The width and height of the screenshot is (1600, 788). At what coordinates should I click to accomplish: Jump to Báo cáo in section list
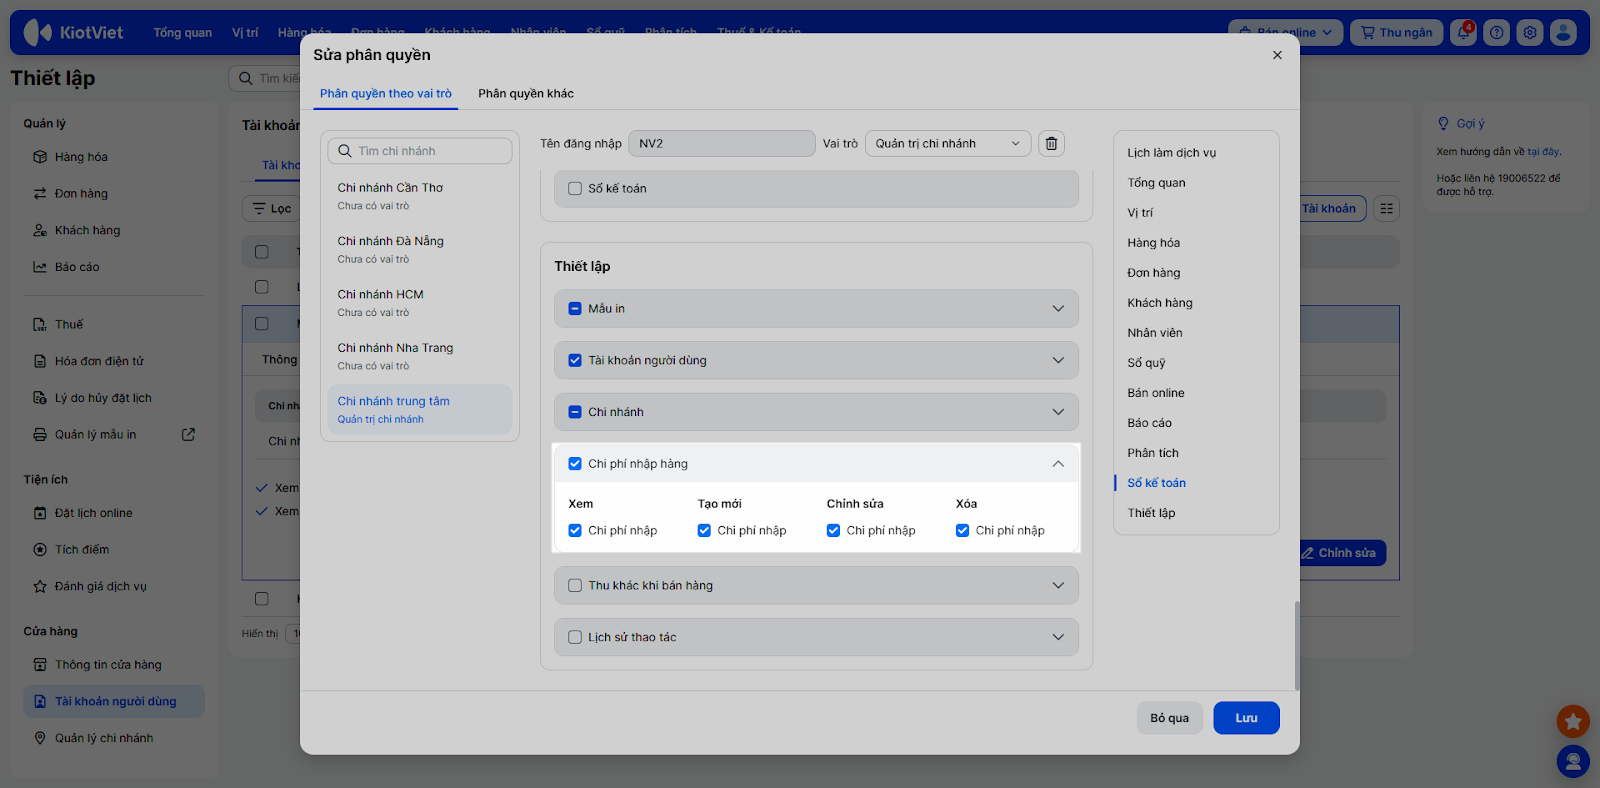click(x=1149, y=423)
